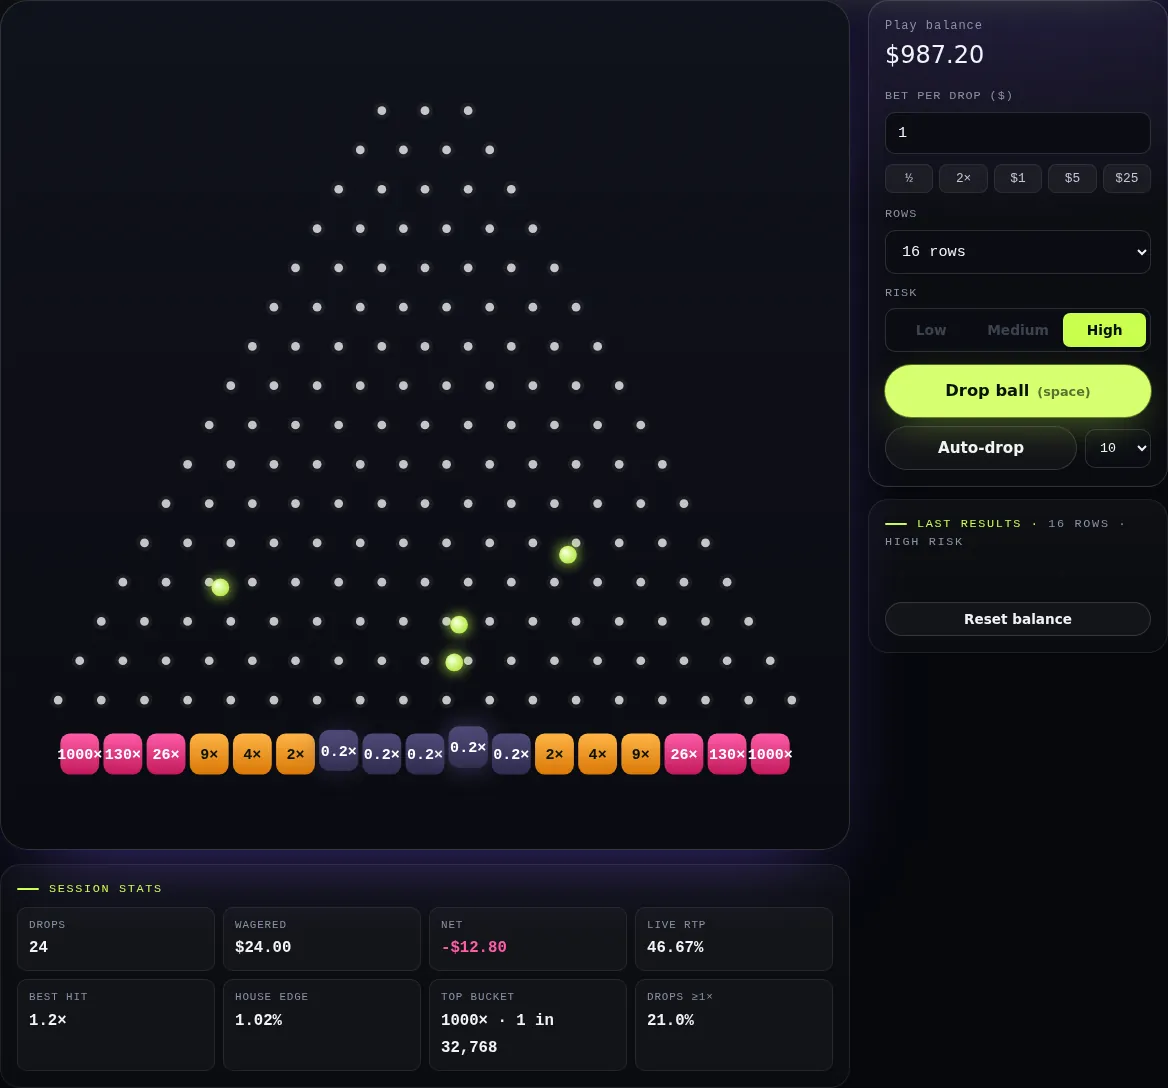
Task: Double the bet with the 2× preset button
Action: click(963, 178)
